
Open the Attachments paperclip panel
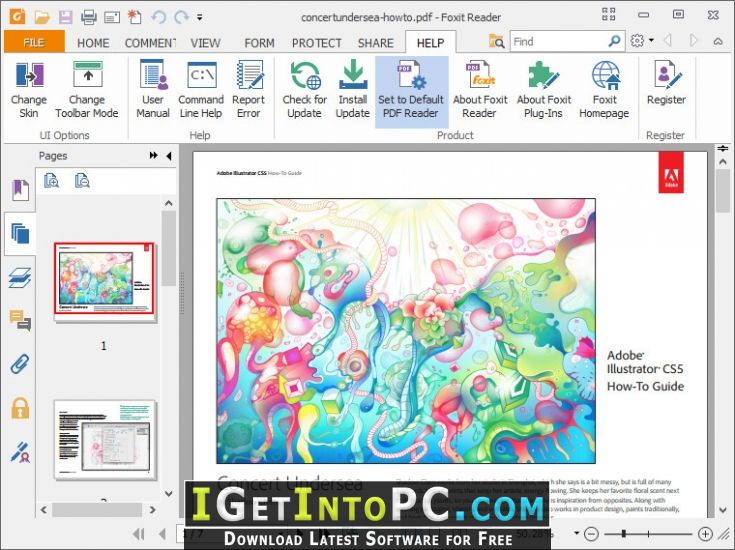[x=20, y=364]
